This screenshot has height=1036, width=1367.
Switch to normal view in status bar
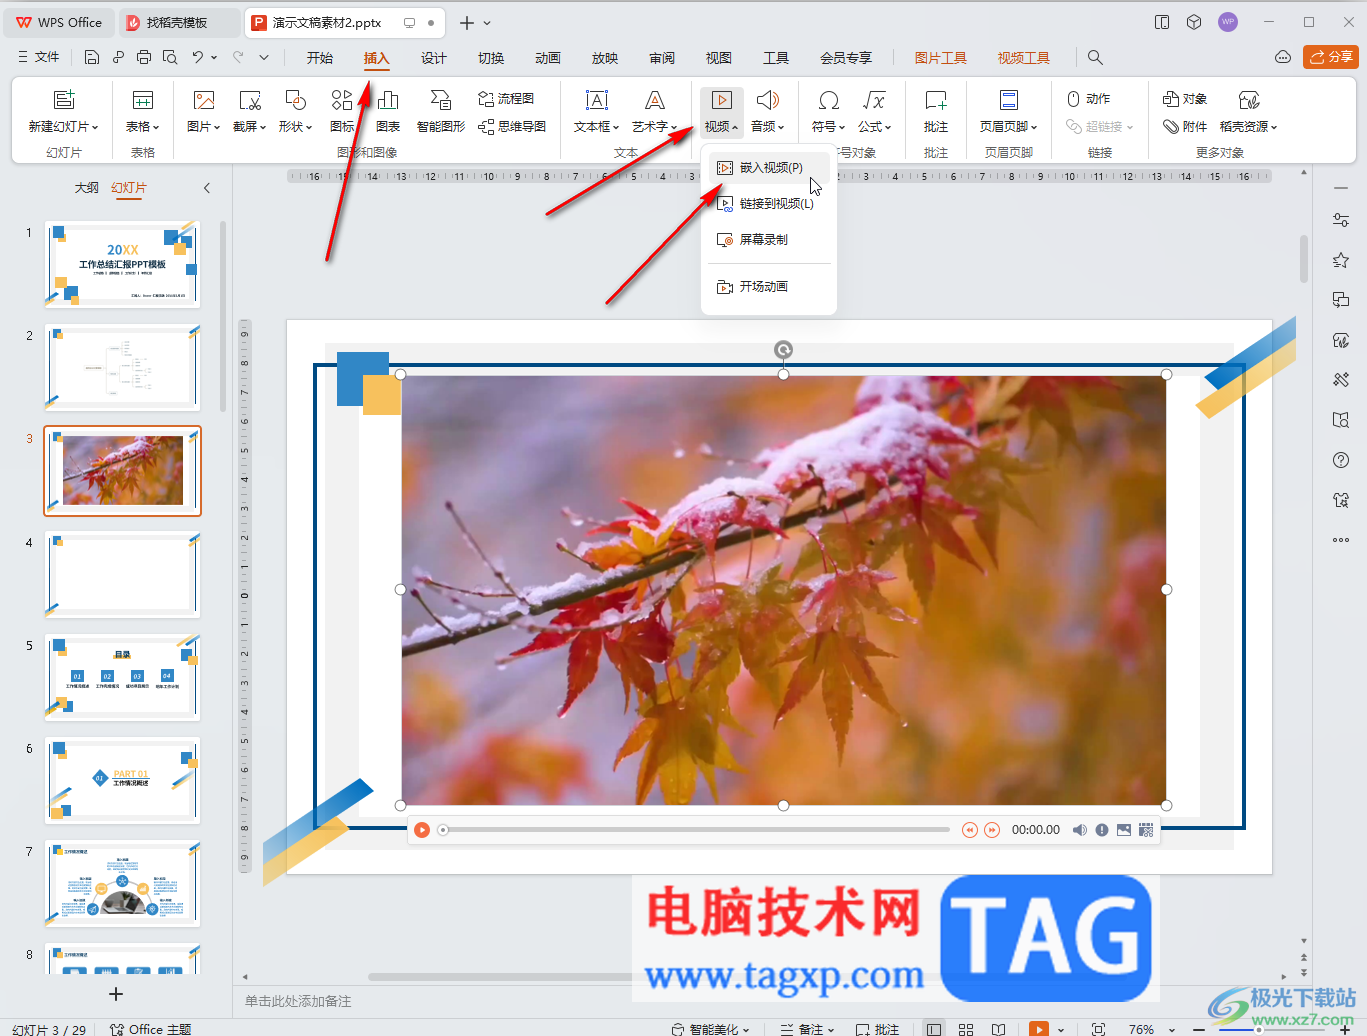pyautogui.click(x=933, y=1029)
